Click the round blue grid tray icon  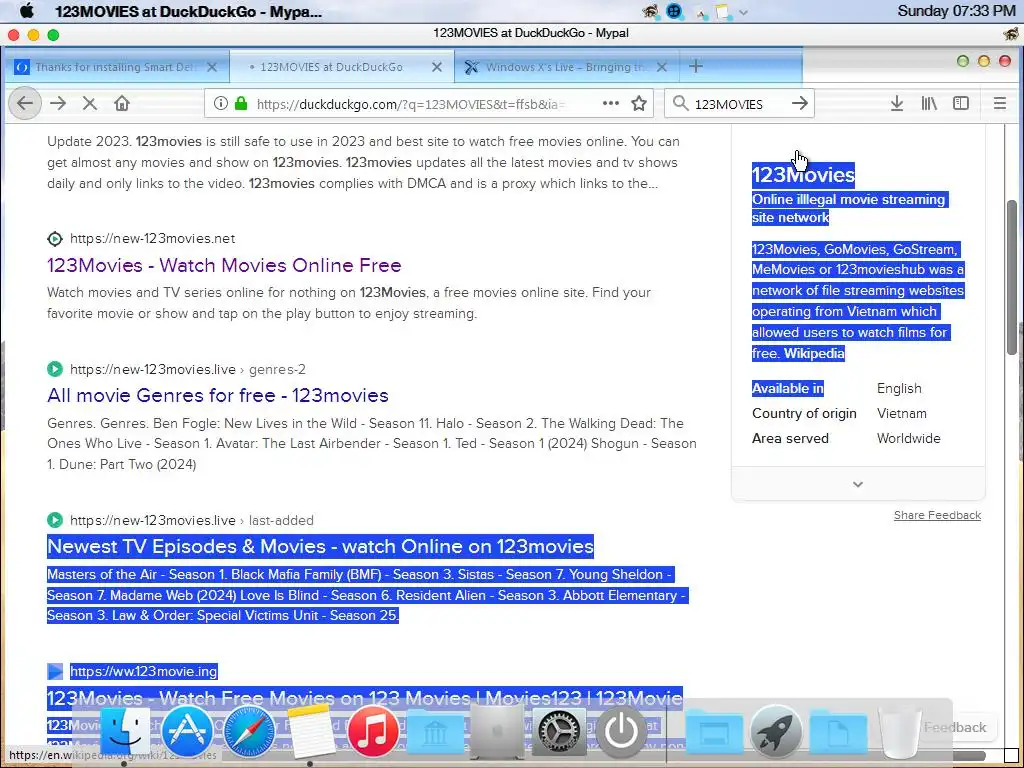pos(674,11)
